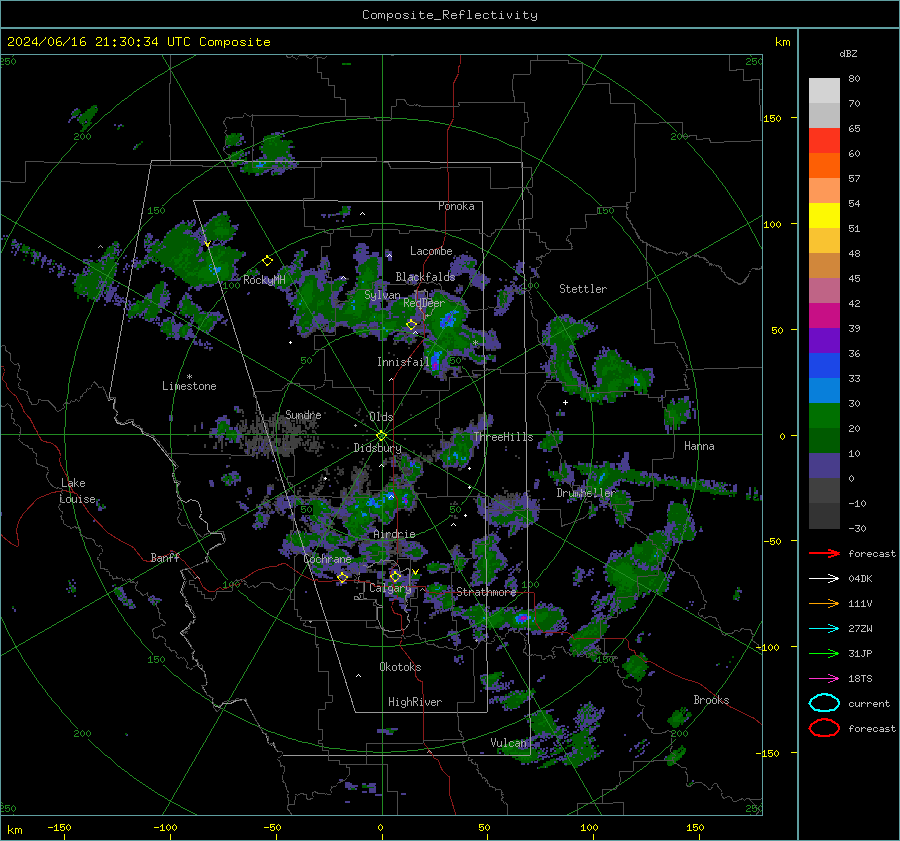This screenshot has width=900, height=841.
Task: Select the 48 dBZ tan-orange color swatch
Action: click(824, 265)
